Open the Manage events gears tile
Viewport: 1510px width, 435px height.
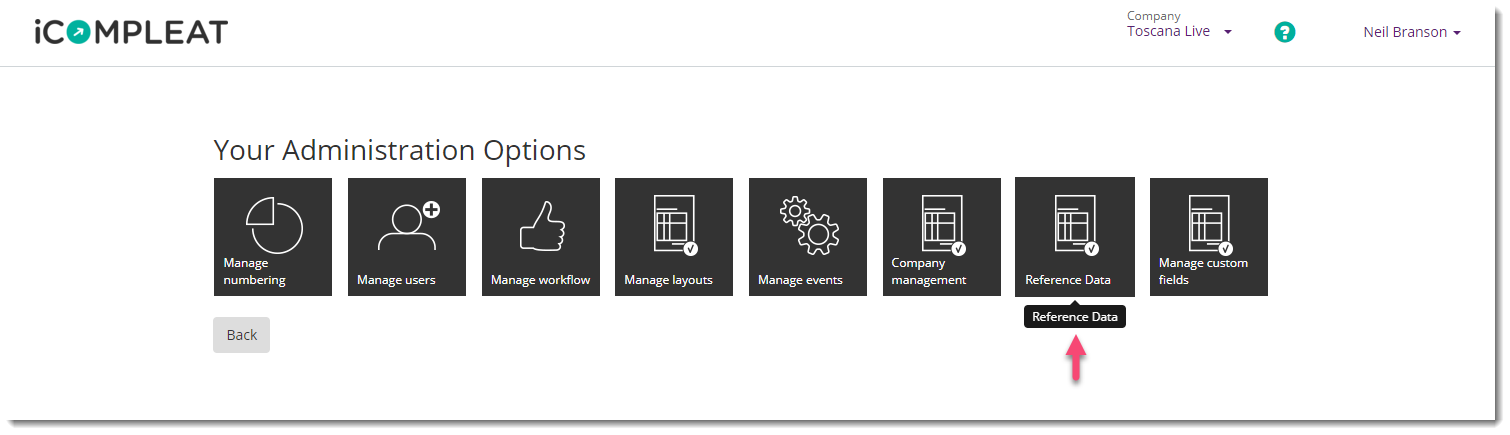(x=808, y=237)
